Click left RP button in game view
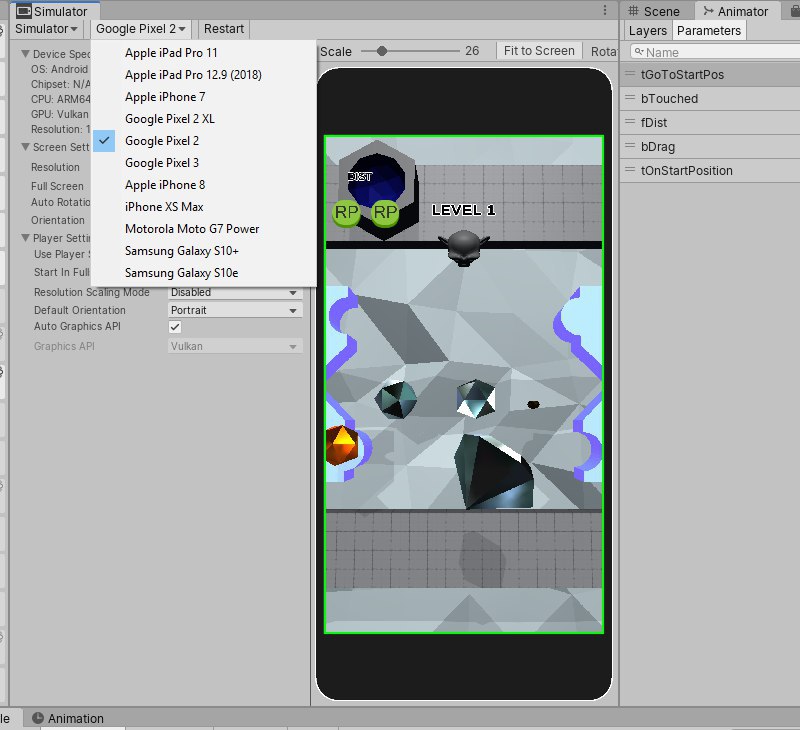 point(346,212)
